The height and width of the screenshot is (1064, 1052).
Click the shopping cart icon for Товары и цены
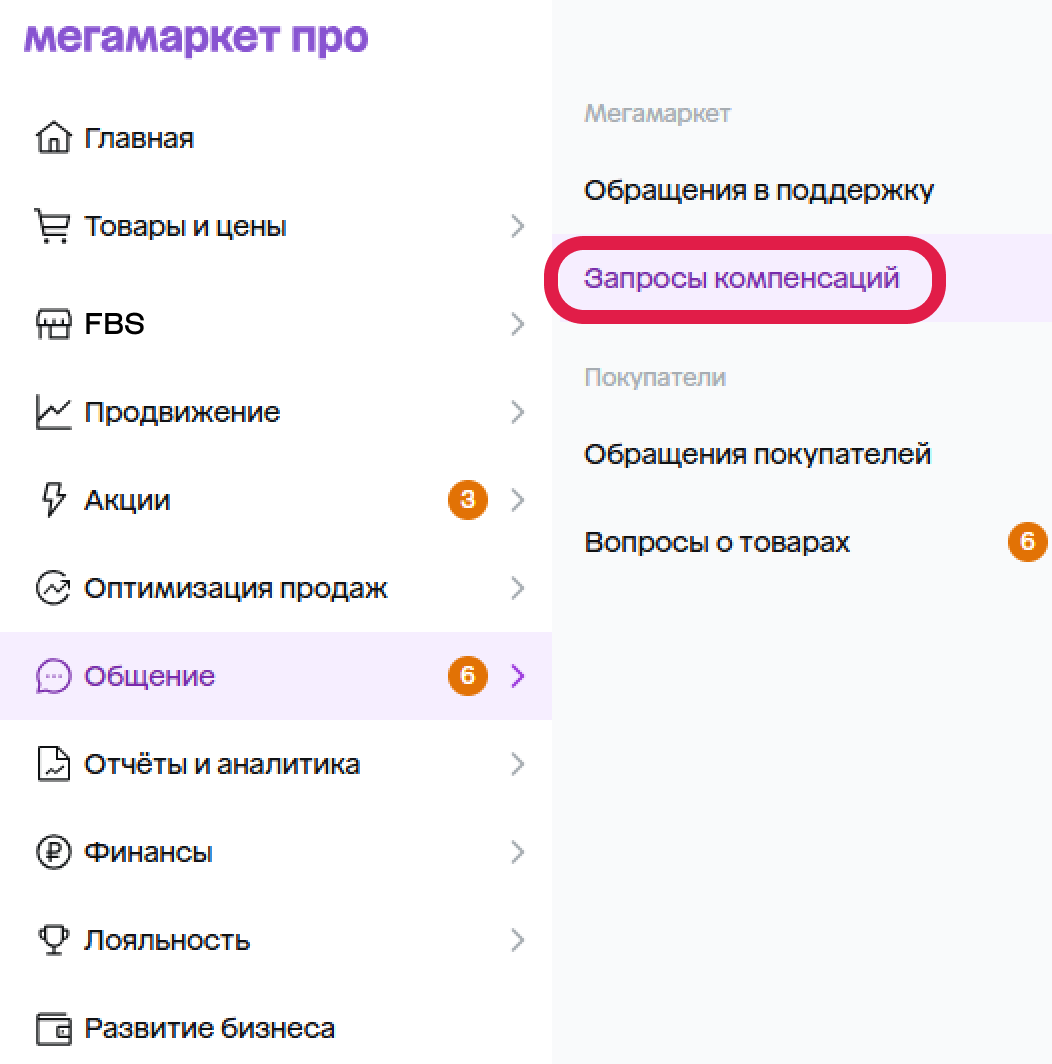pyautogui.click(x=52, y=226)
